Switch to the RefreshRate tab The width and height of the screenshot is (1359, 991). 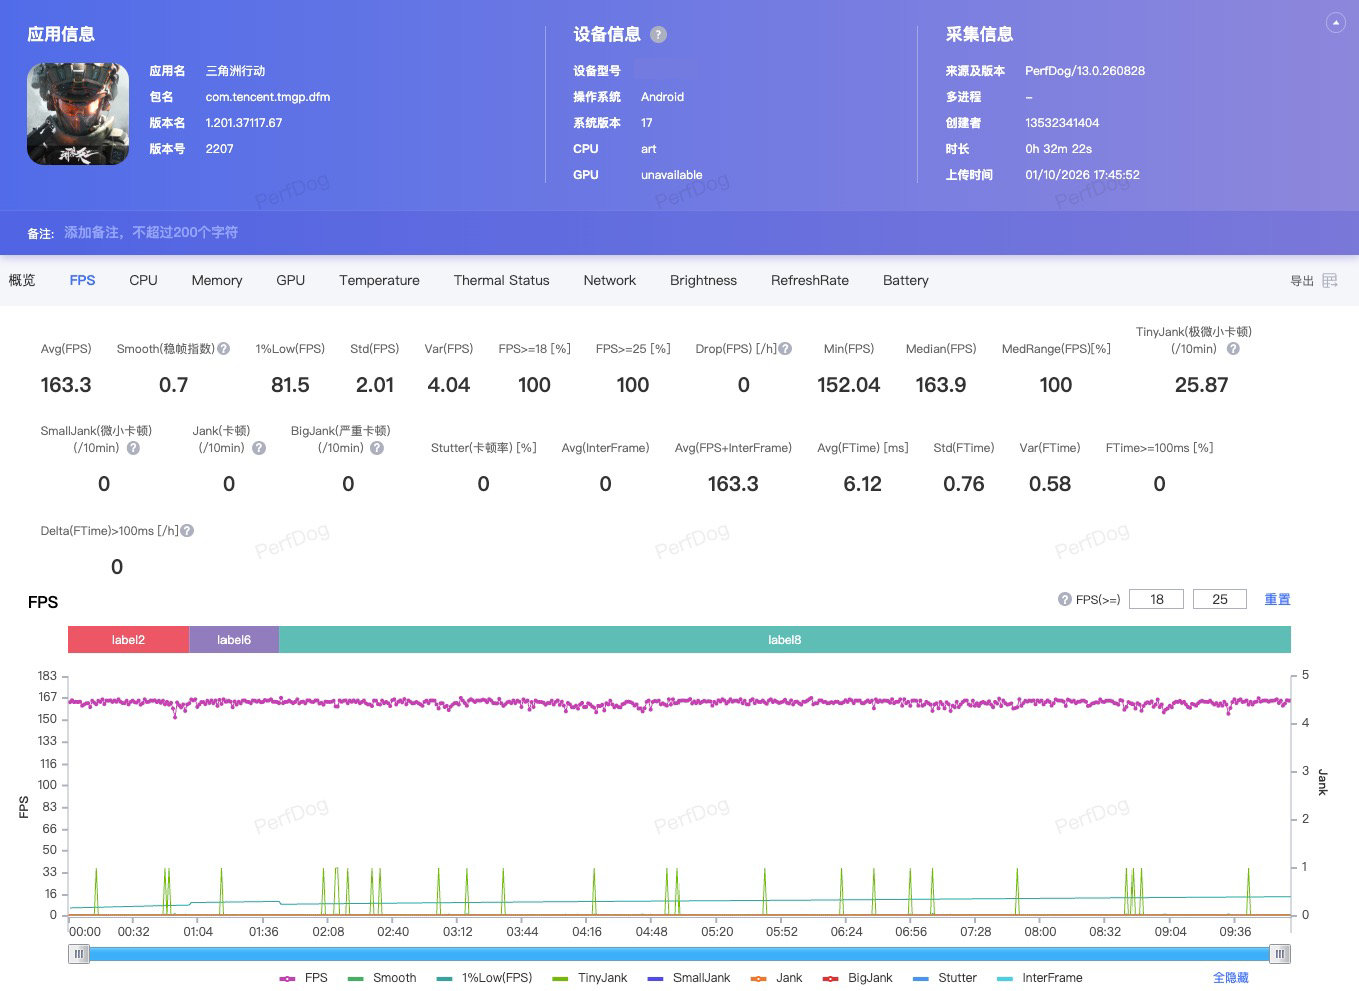coord(810,281)
